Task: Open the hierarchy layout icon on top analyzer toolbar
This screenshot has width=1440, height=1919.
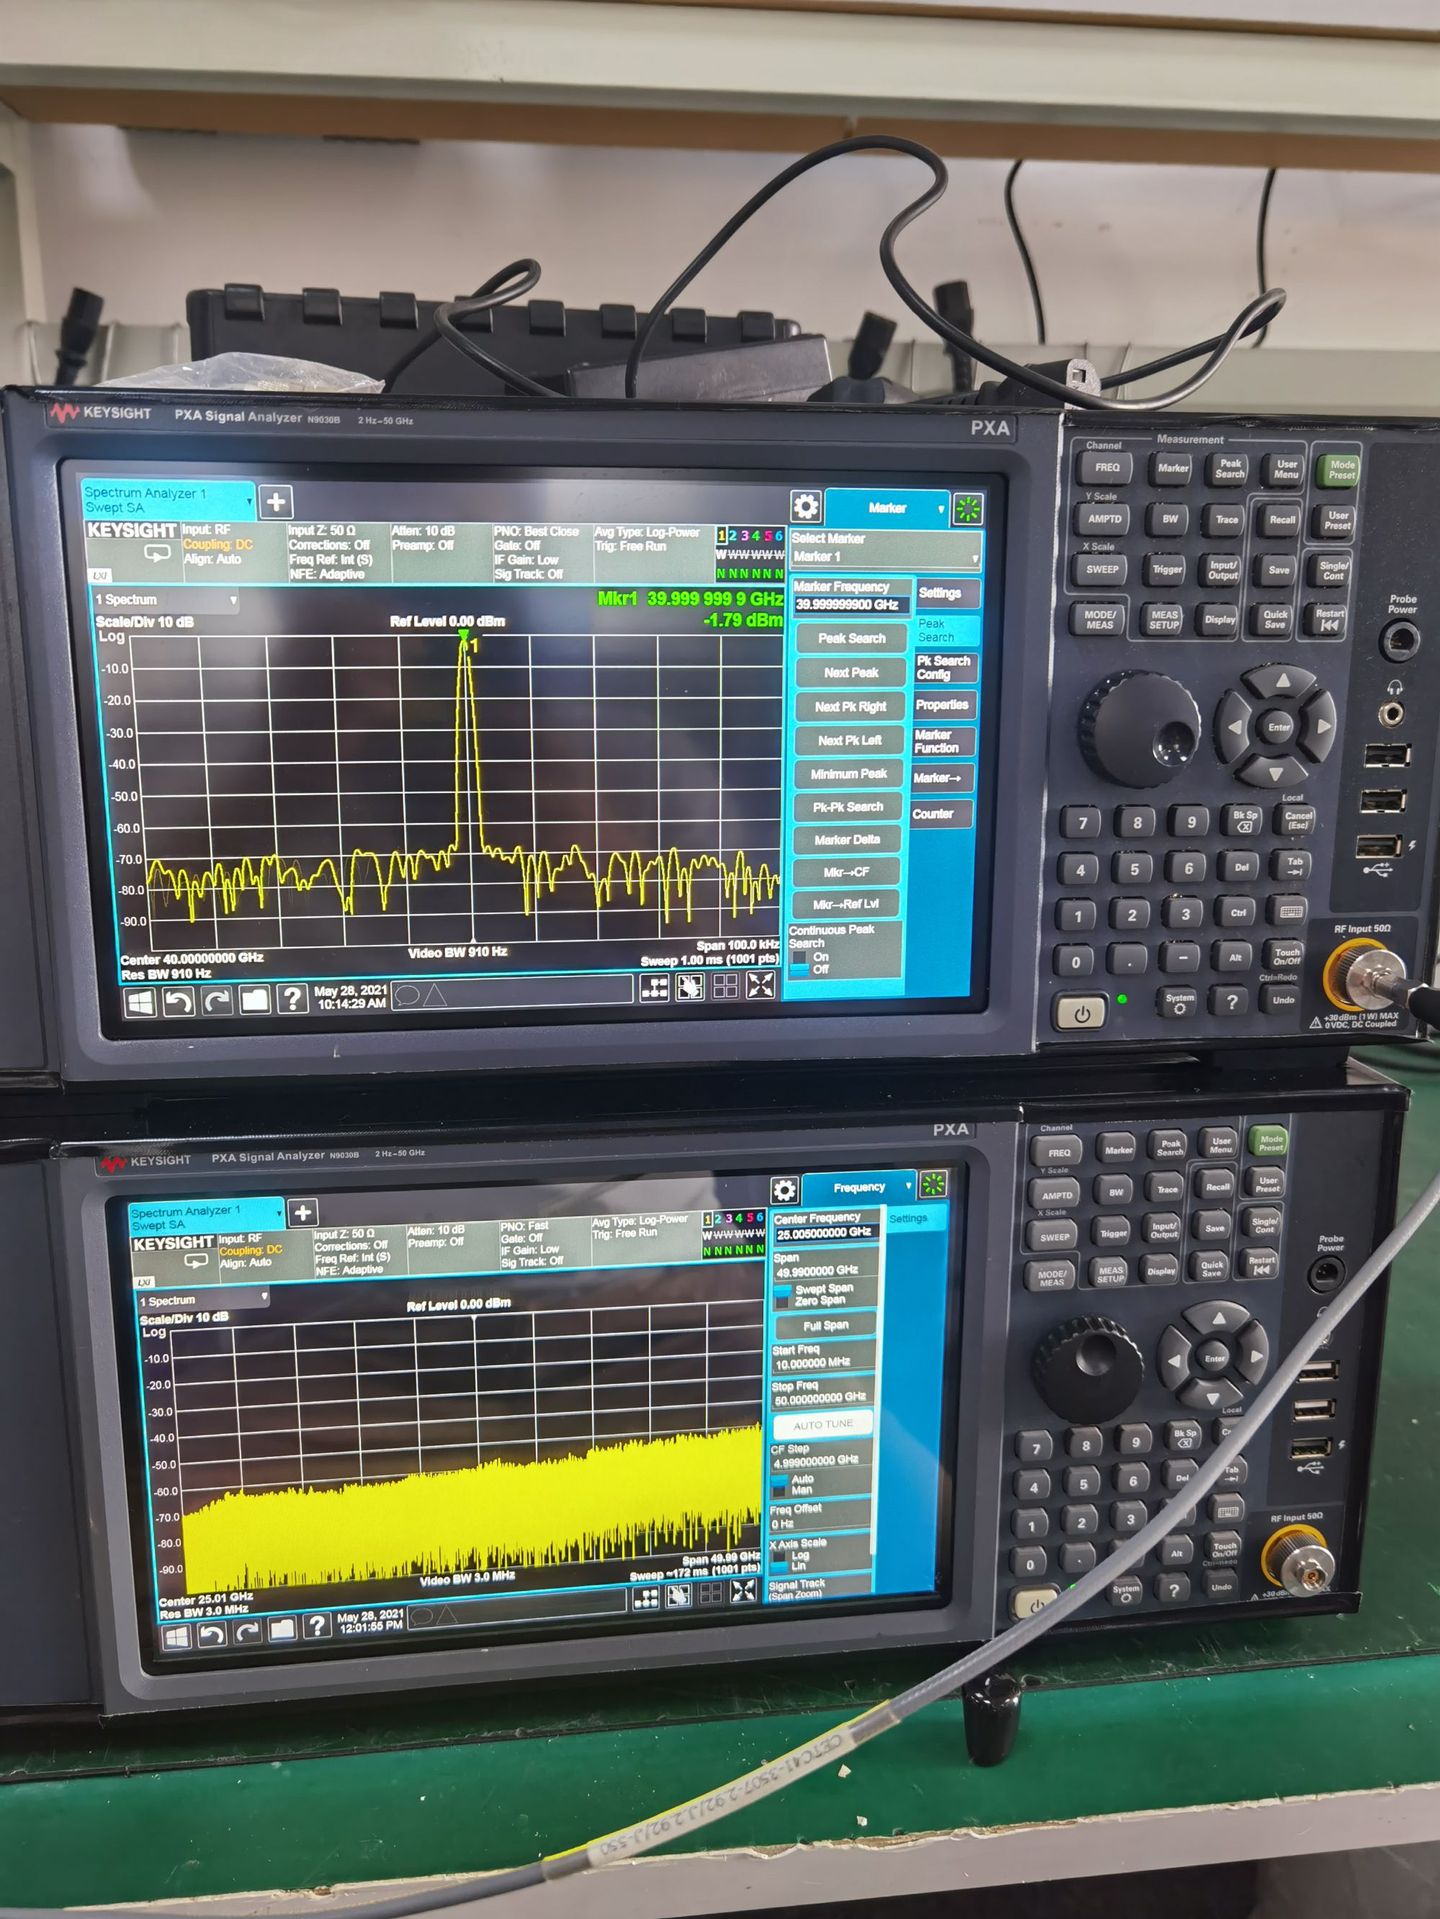Action: (x=654, y=988)
